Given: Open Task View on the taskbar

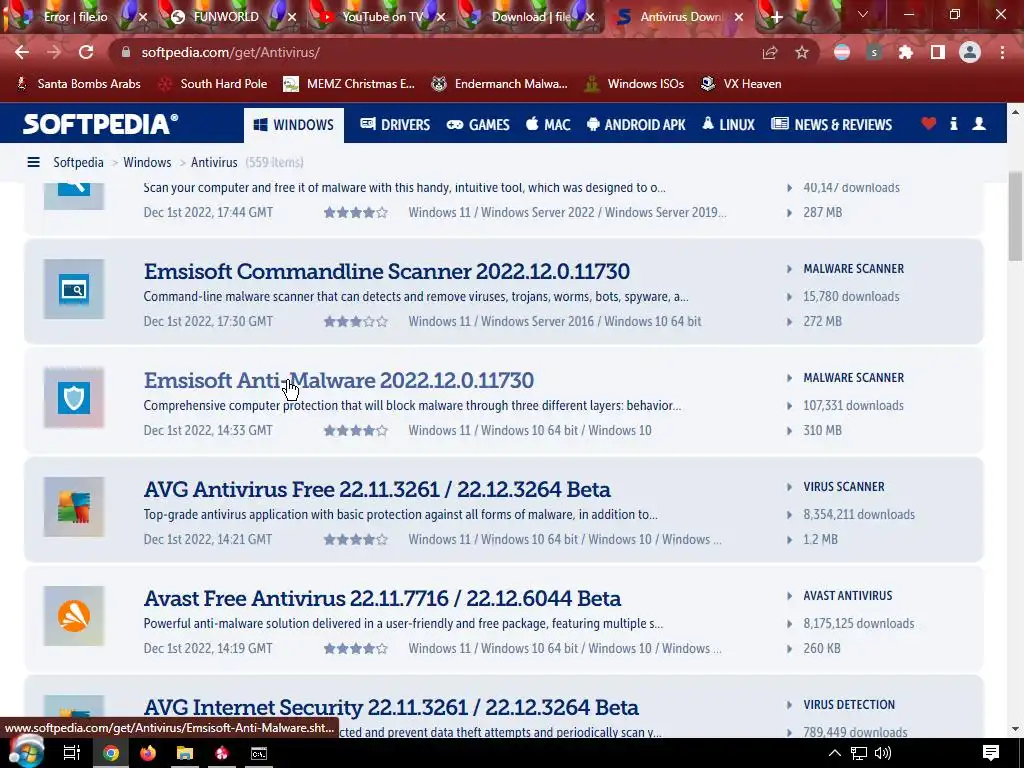Looking at the screenshot, I should 71,753.
